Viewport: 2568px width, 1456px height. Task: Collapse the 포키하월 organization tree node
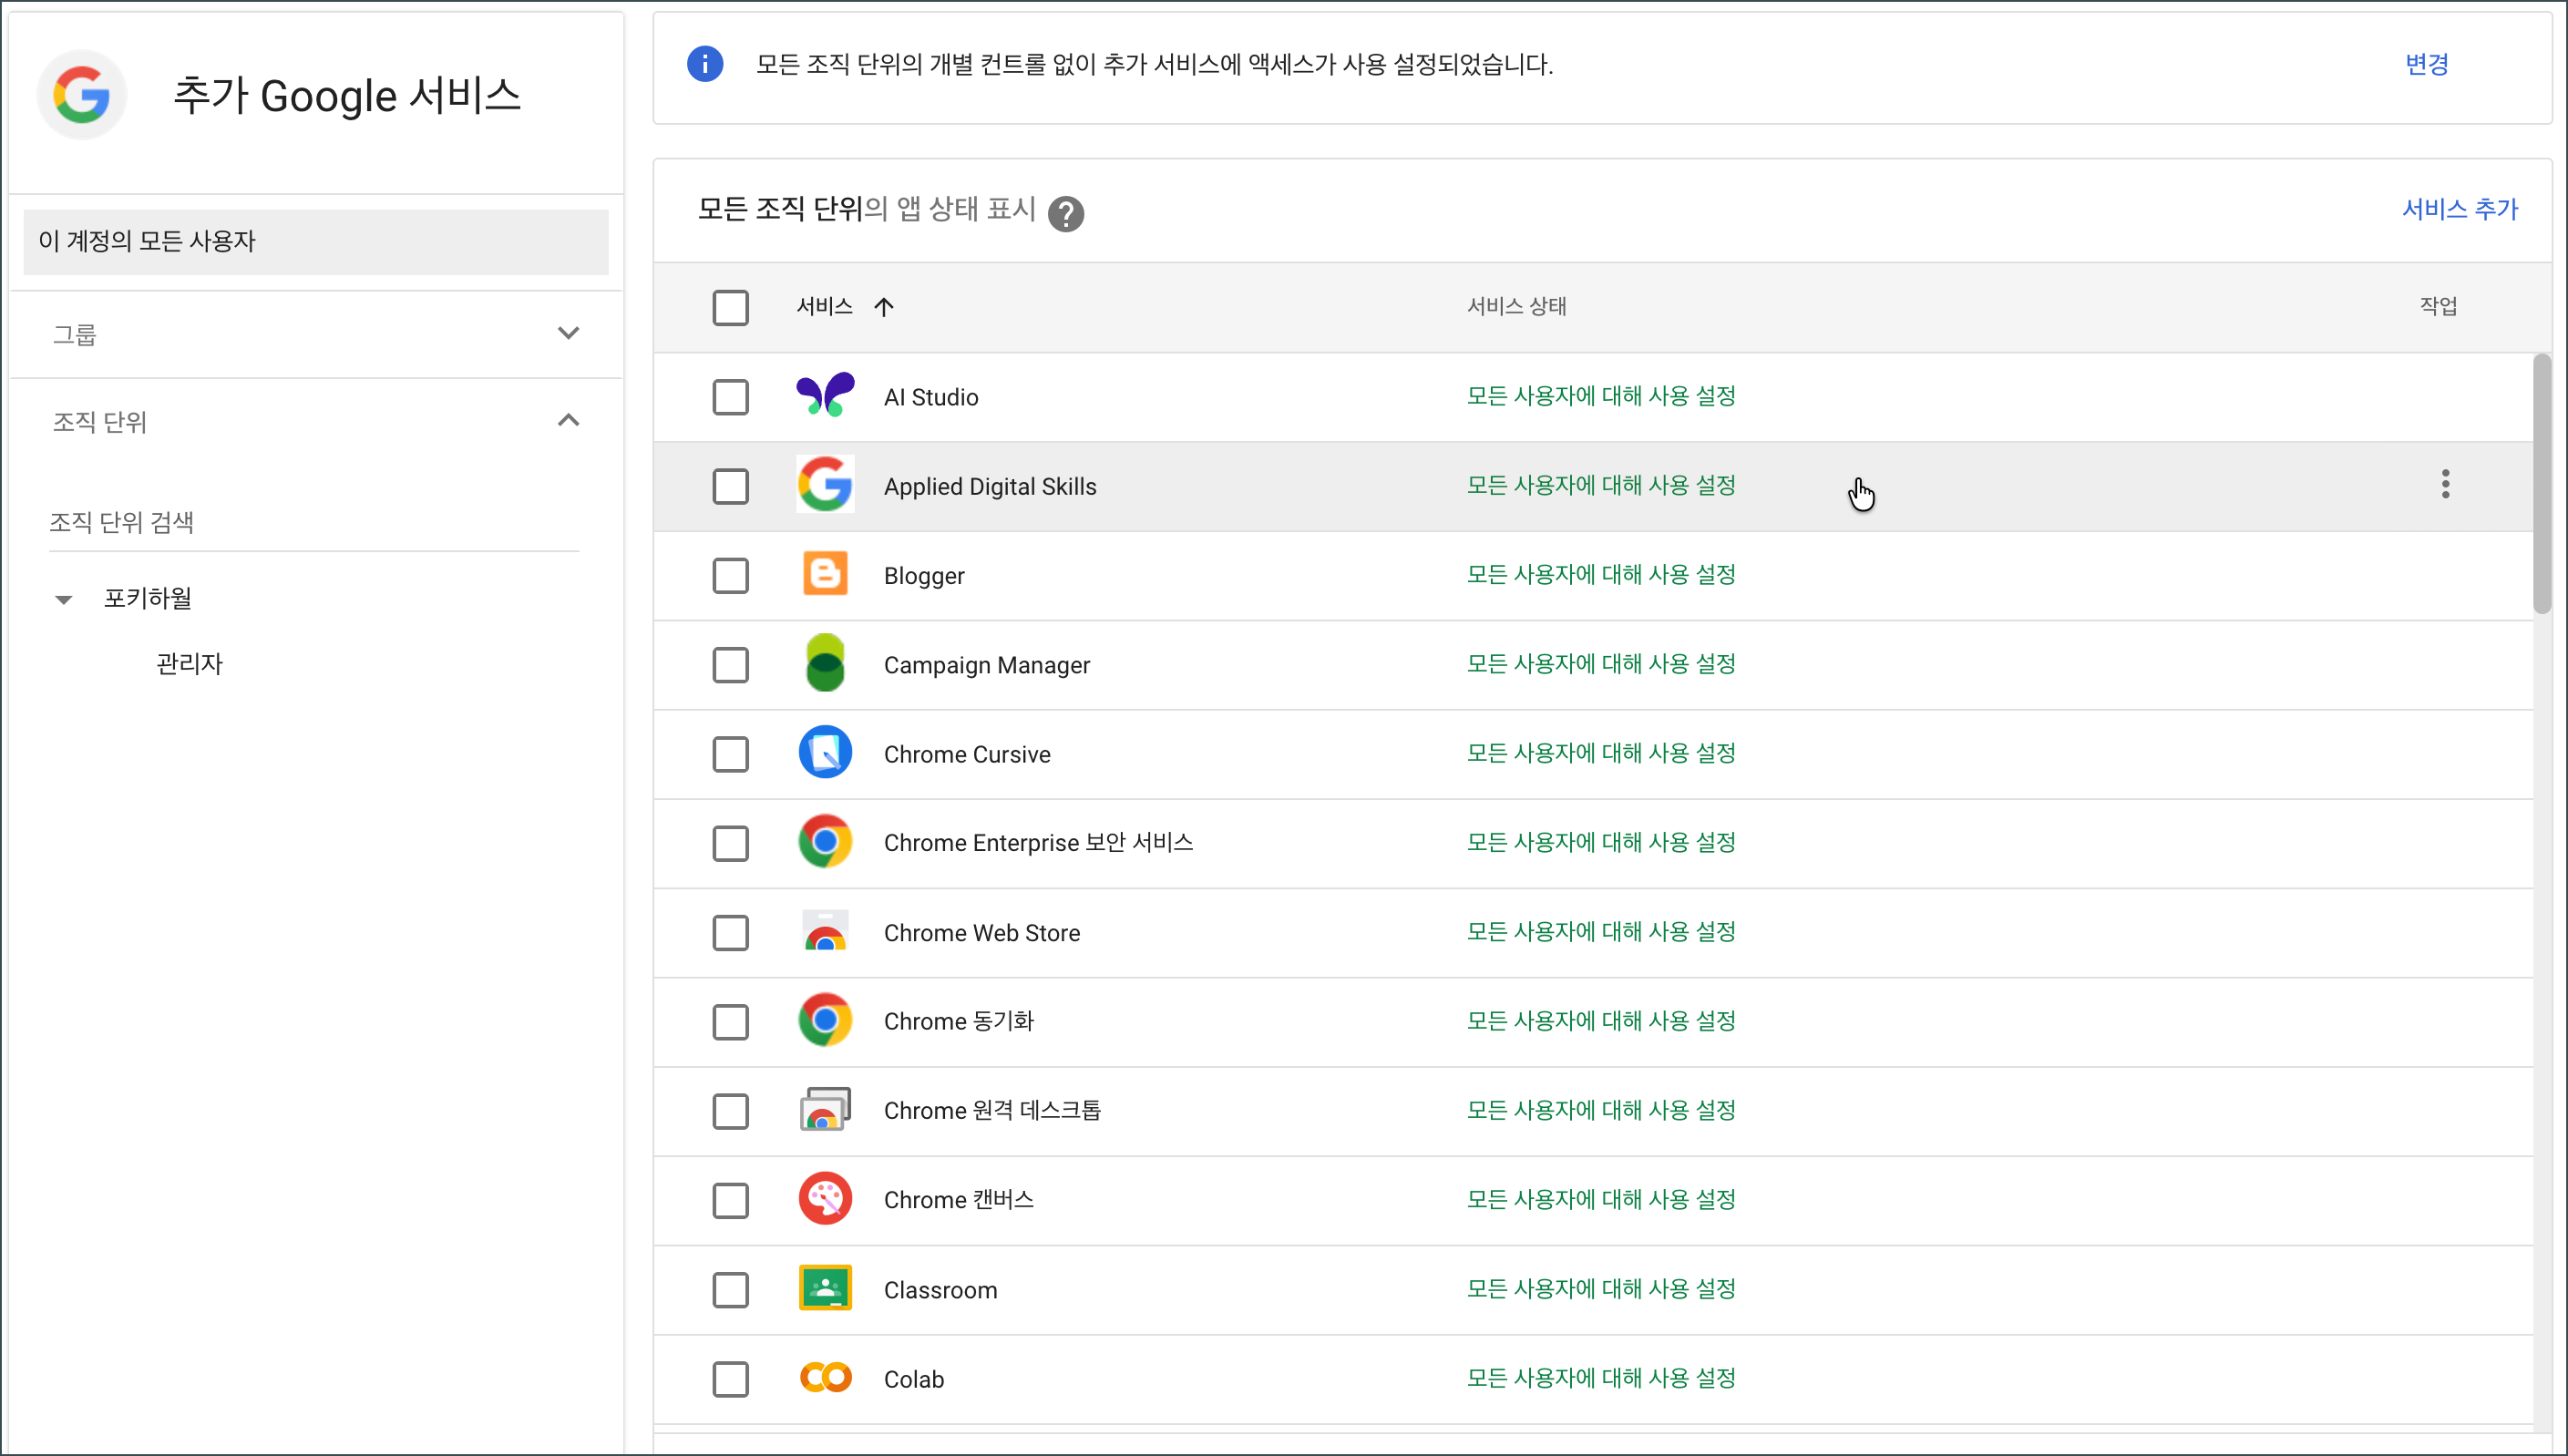64,600
